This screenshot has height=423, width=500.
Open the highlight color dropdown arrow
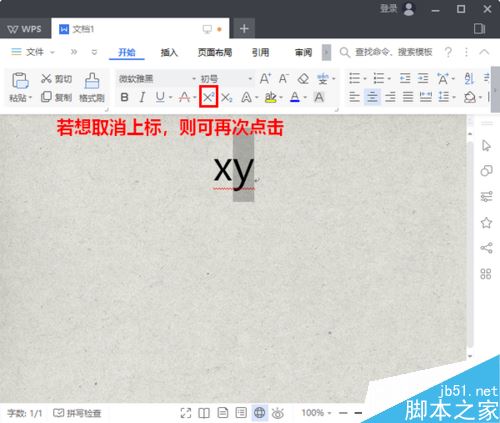coord(281,98)
